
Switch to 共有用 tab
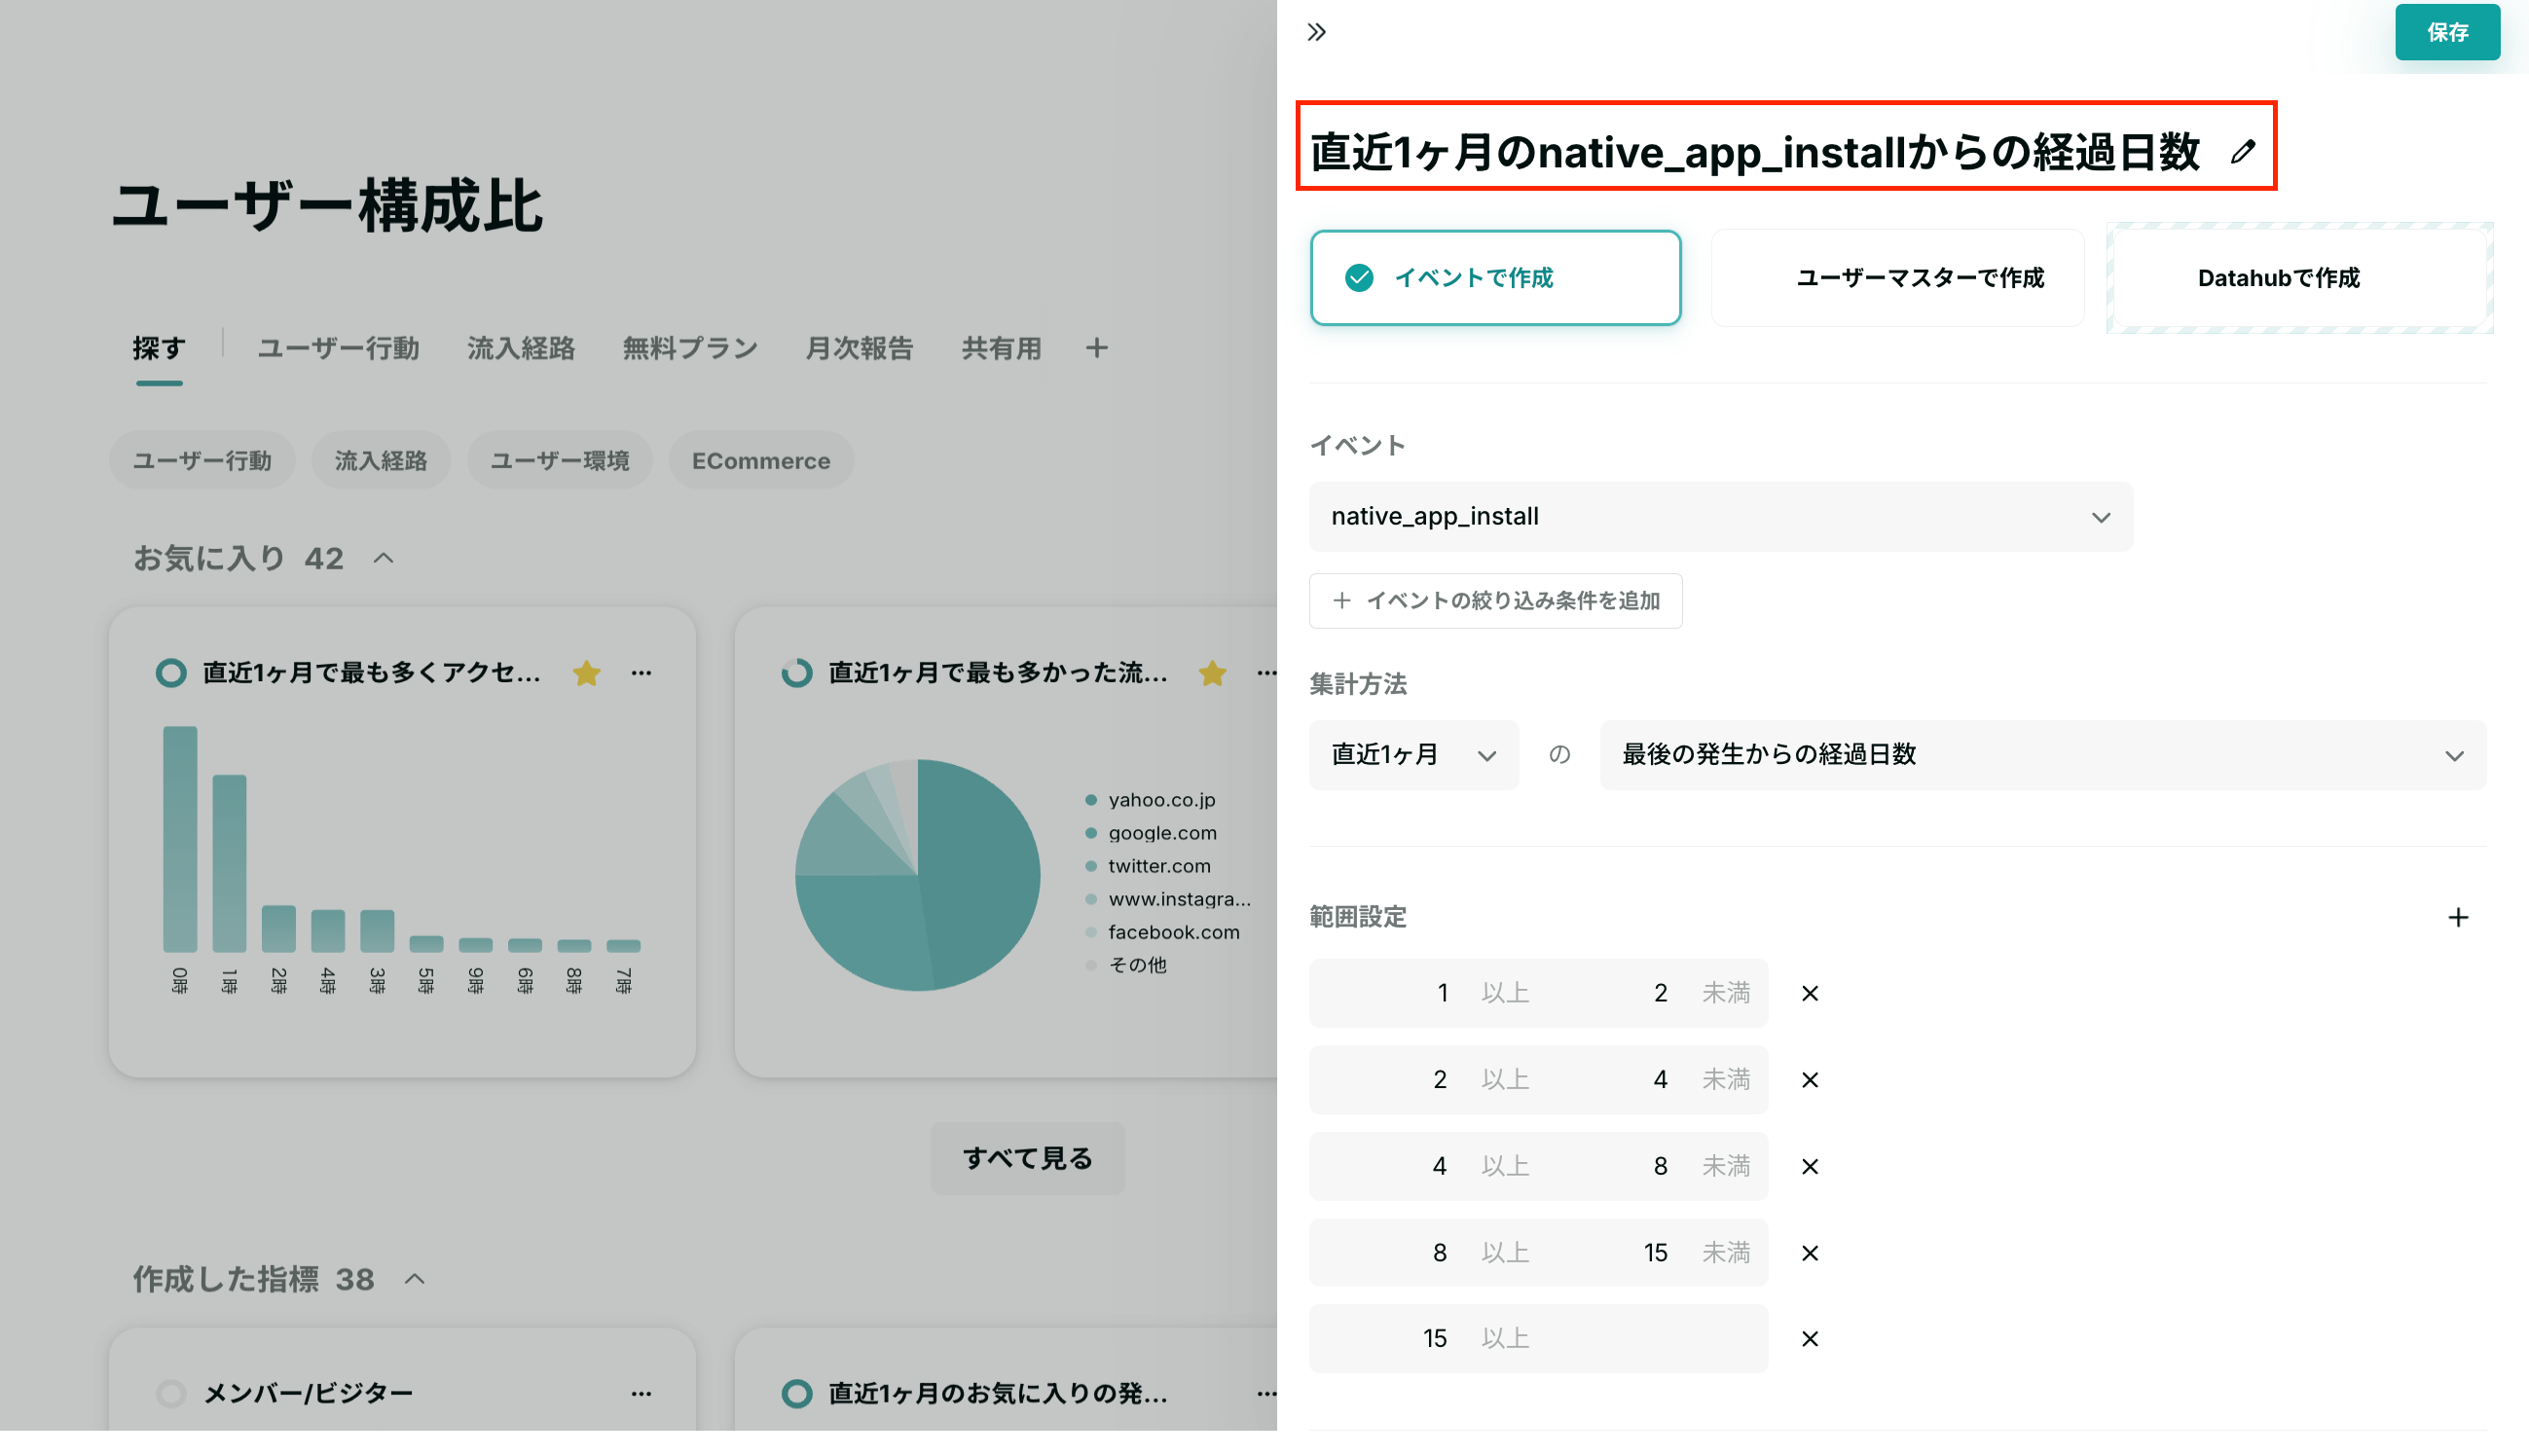tap(1001, 348)
